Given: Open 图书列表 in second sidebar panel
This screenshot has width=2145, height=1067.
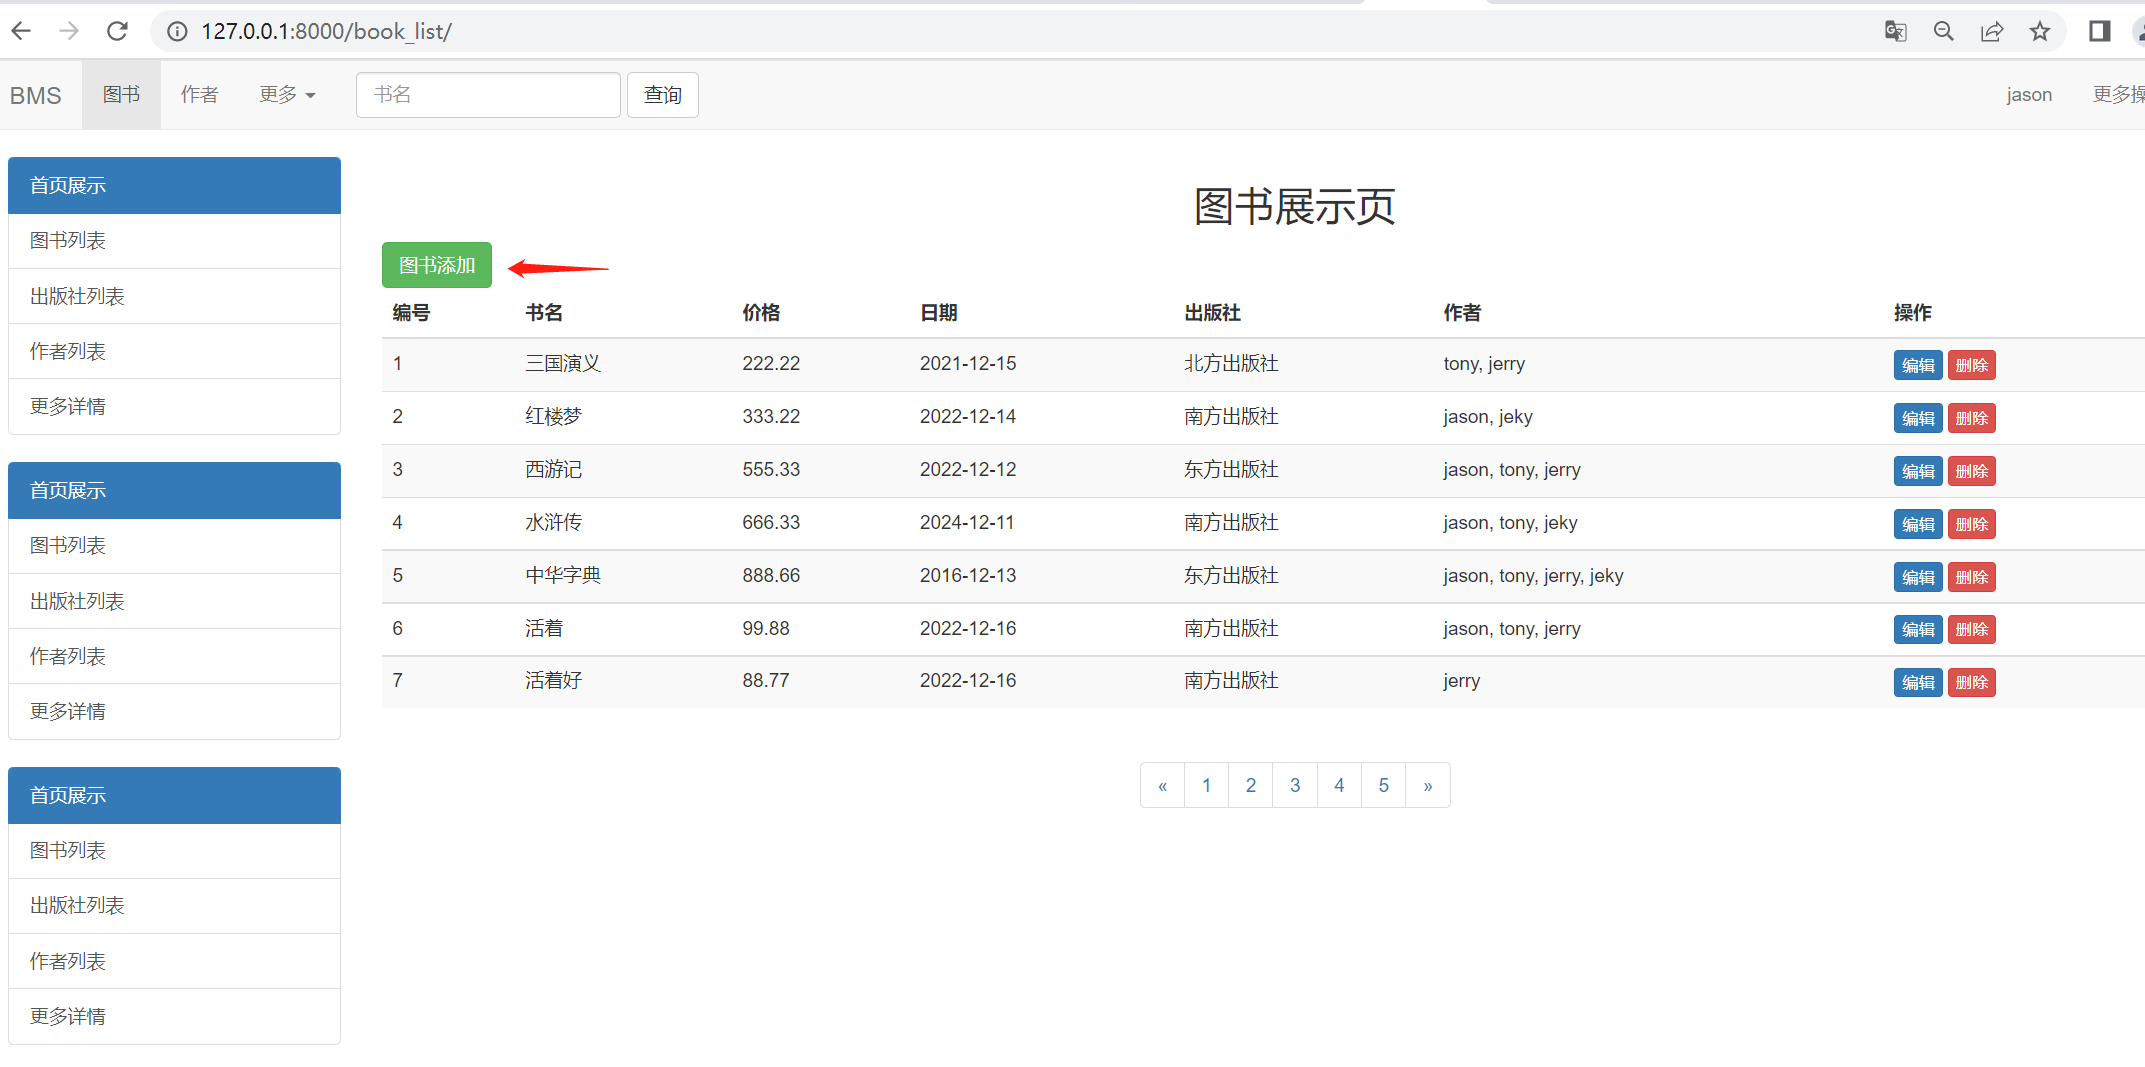Looking at the screenshot, I should click(174, 546).
